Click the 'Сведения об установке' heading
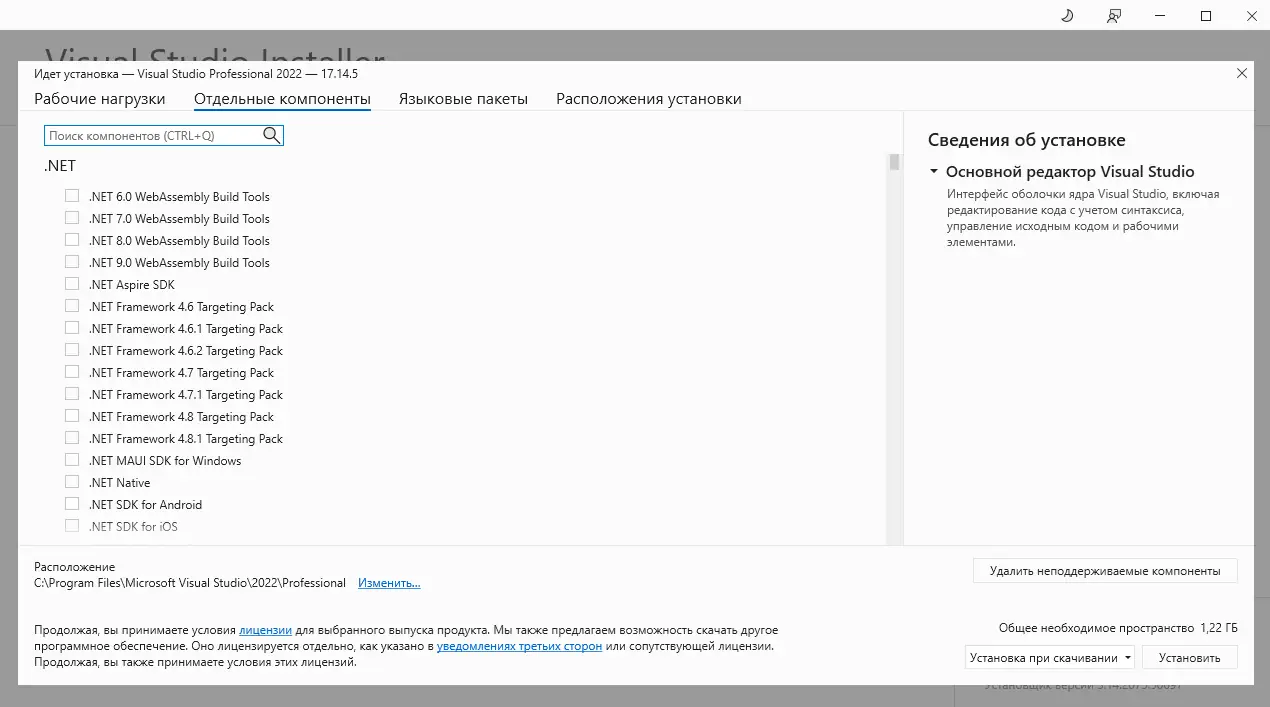Image resolution: width=1270 pixels, height=707 pixels. [1026, 140]
